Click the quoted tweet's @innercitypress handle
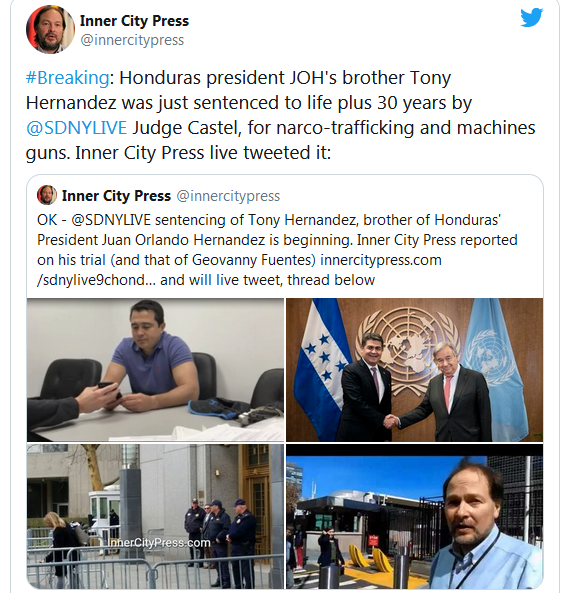577x593 pixels. tap(228, 196)
